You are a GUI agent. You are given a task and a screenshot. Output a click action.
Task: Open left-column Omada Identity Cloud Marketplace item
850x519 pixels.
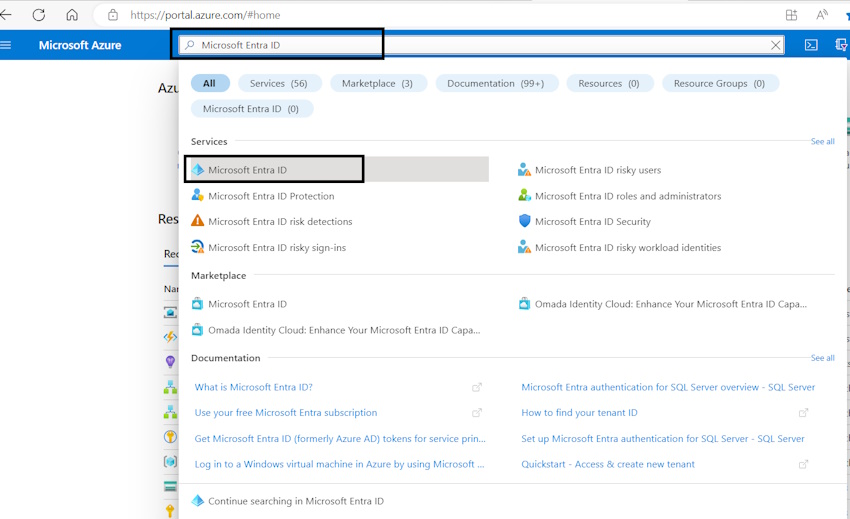(x=344, y=330)
